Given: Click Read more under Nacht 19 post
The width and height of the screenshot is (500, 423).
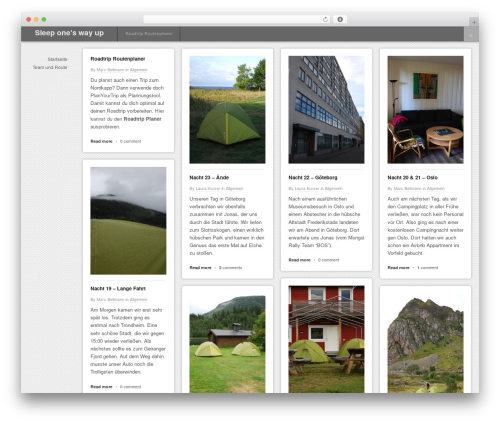Looking at the screenshot, I should 101,387.
